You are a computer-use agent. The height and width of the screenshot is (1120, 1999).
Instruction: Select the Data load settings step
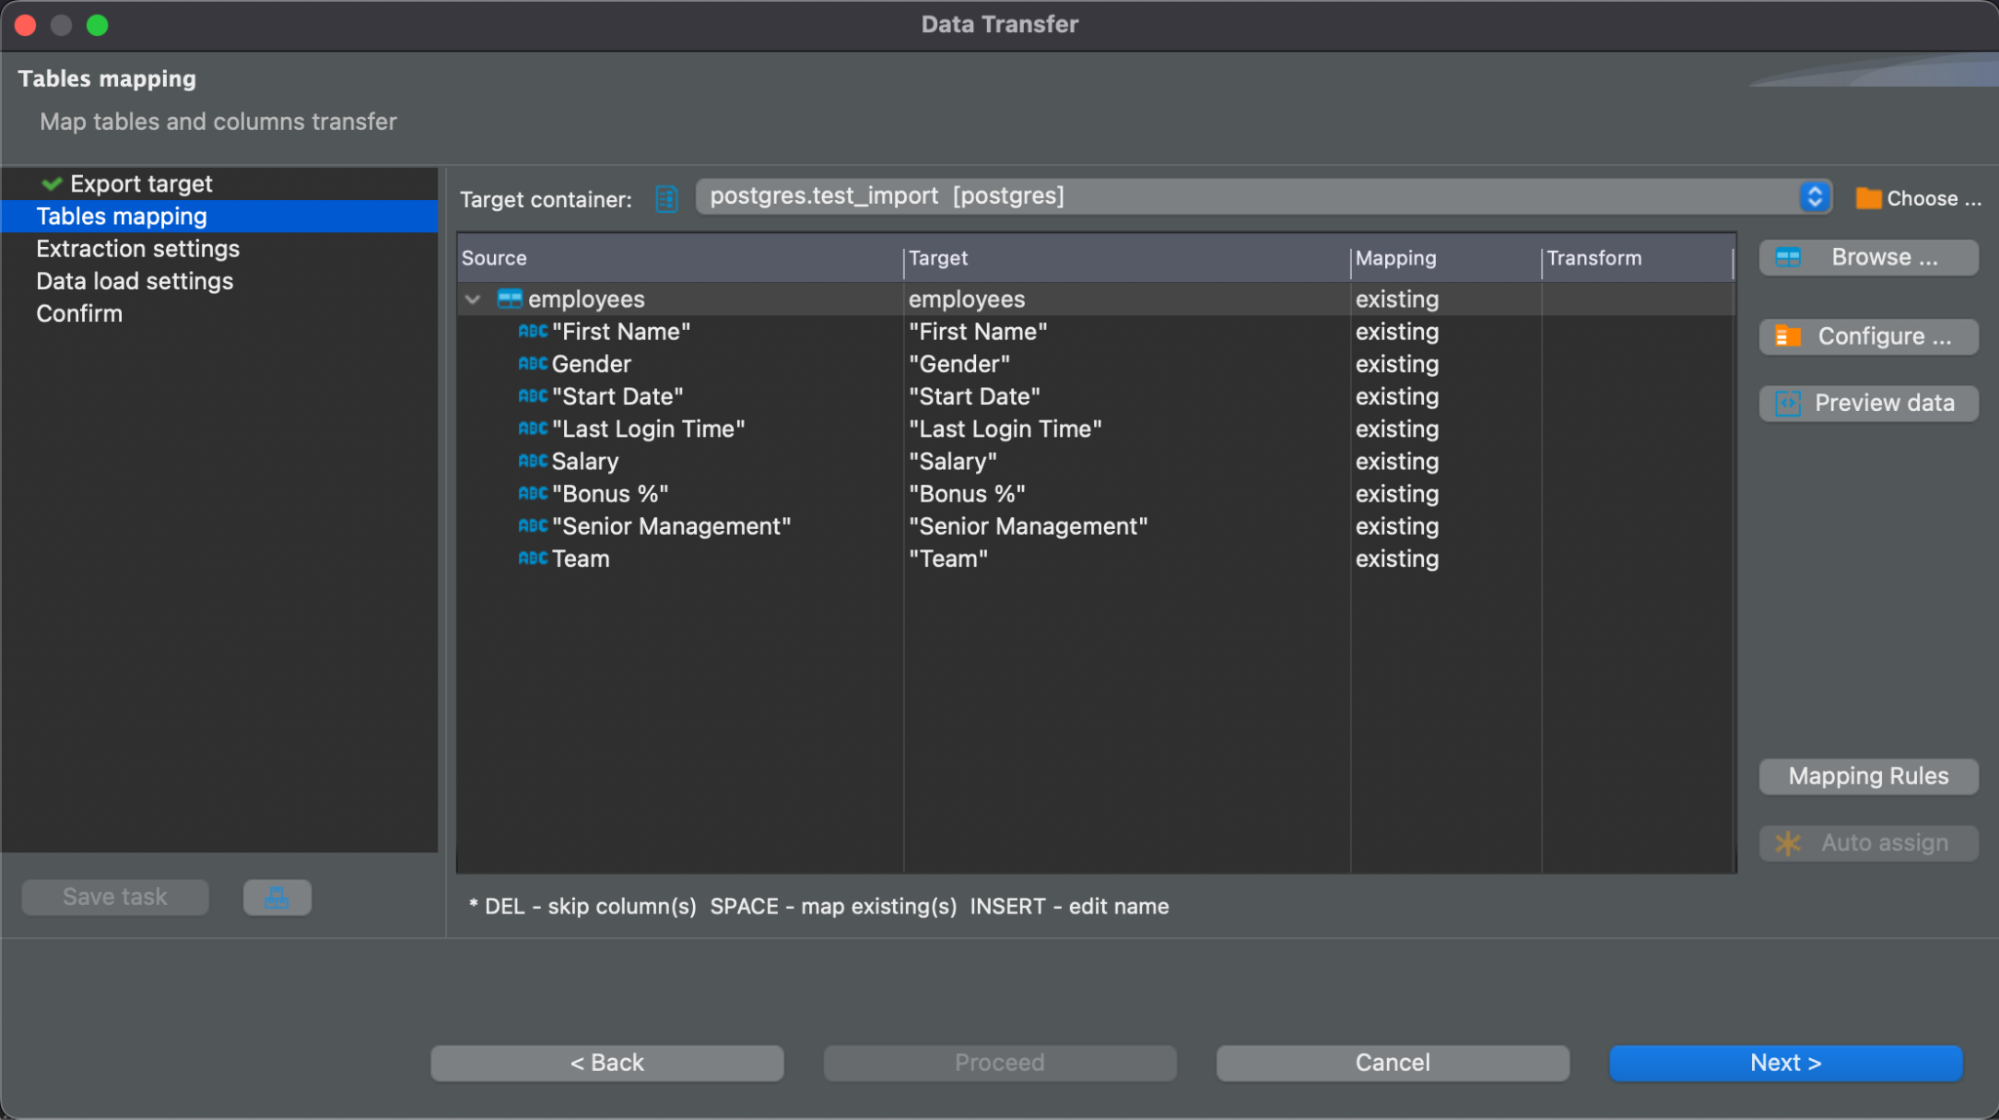pos(133,280)
